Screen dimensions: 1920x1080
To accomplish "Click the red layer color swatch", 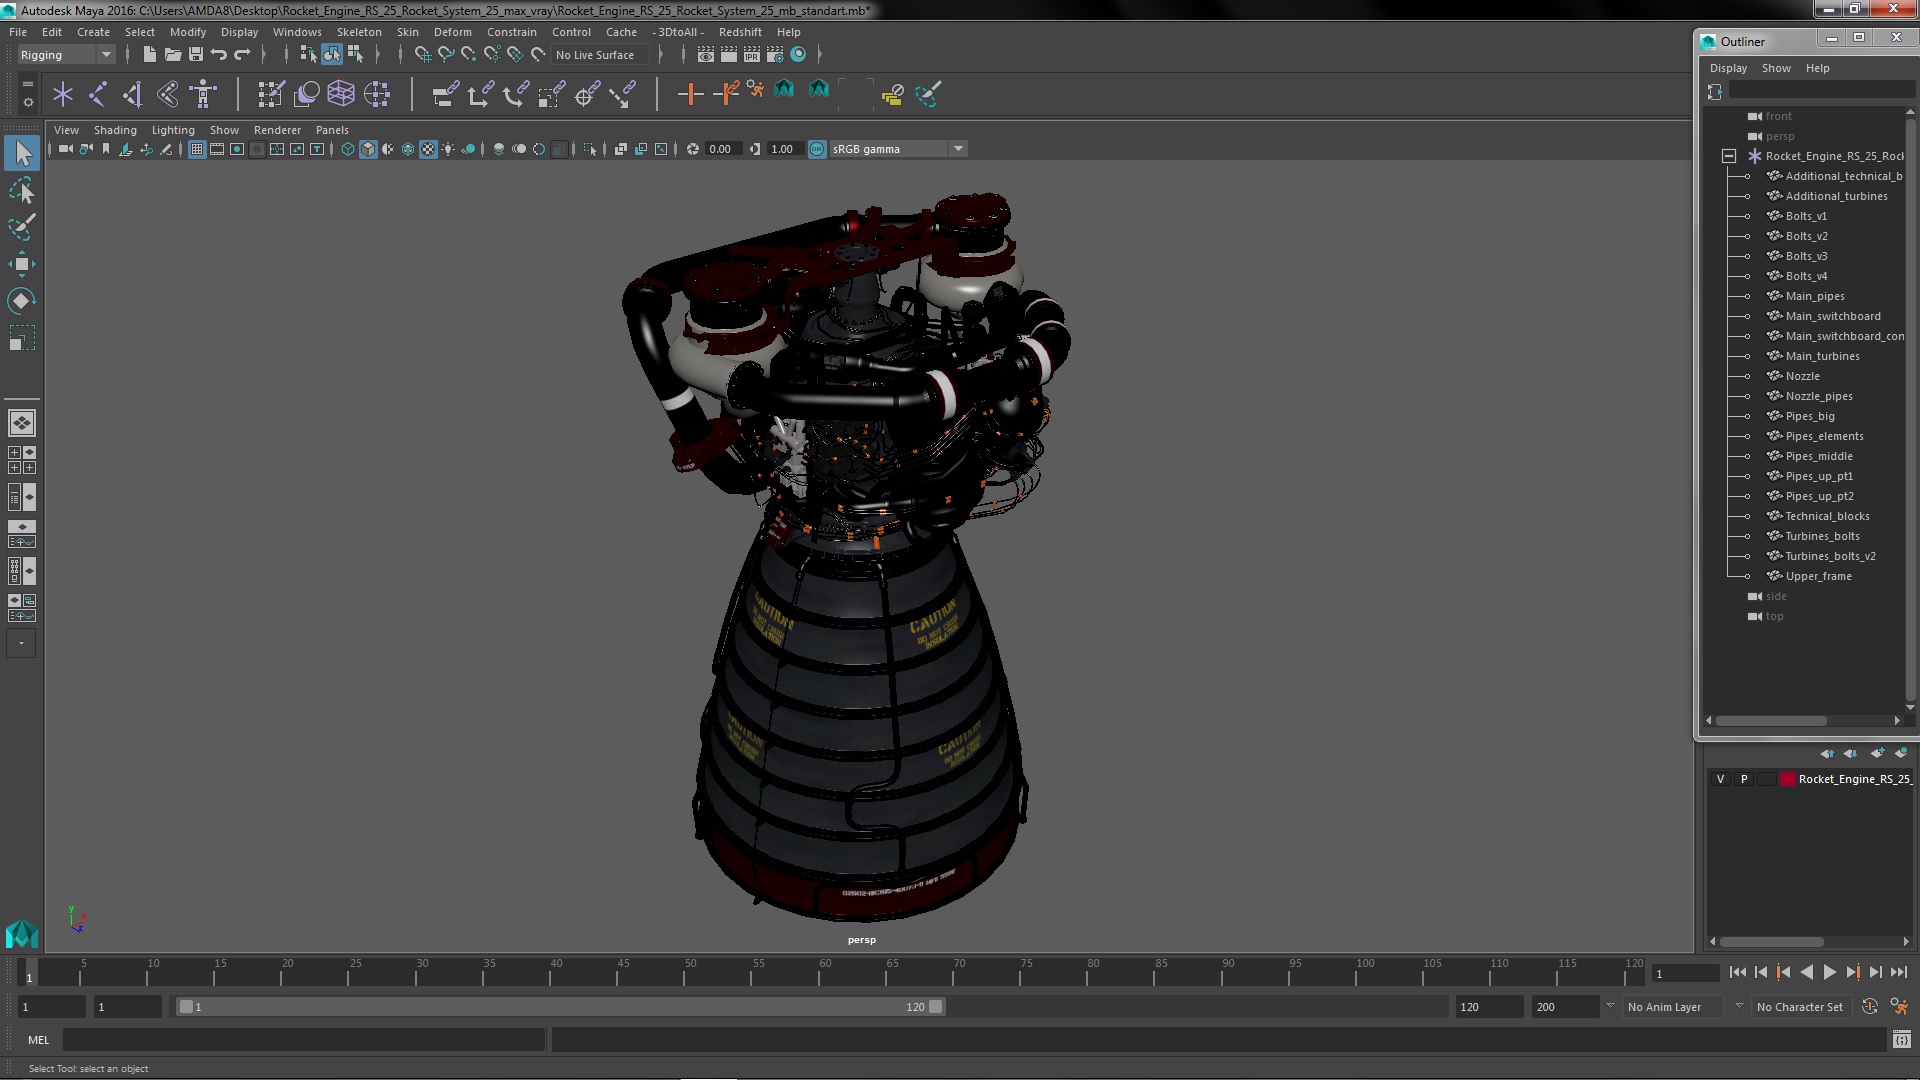I will [1787, 779].
